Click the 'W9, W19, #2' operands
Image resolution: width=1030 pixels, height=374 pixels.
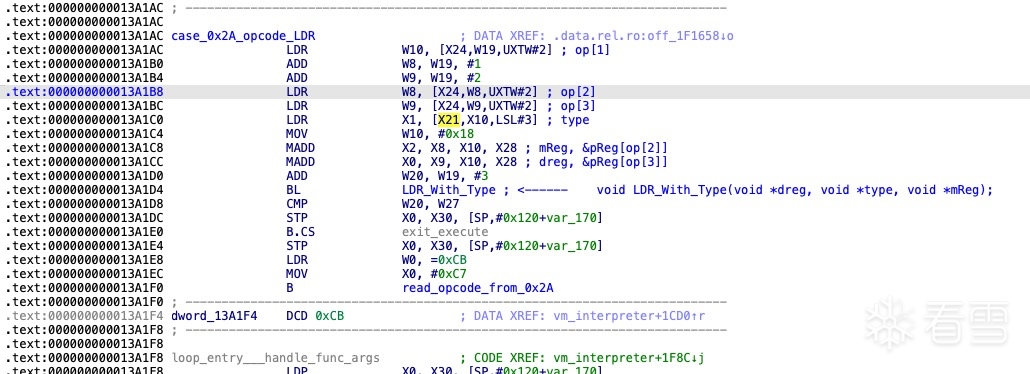click(441, 78)
